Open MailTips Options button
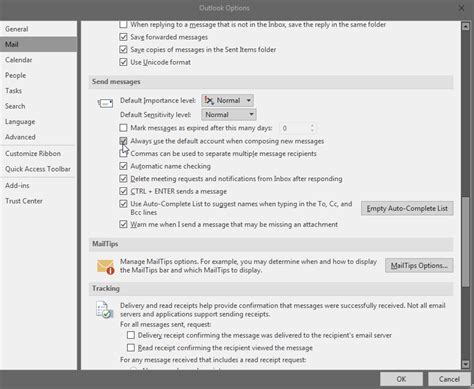Image resolution: width=474 pixels, height=389 pixels. (419, 266)
